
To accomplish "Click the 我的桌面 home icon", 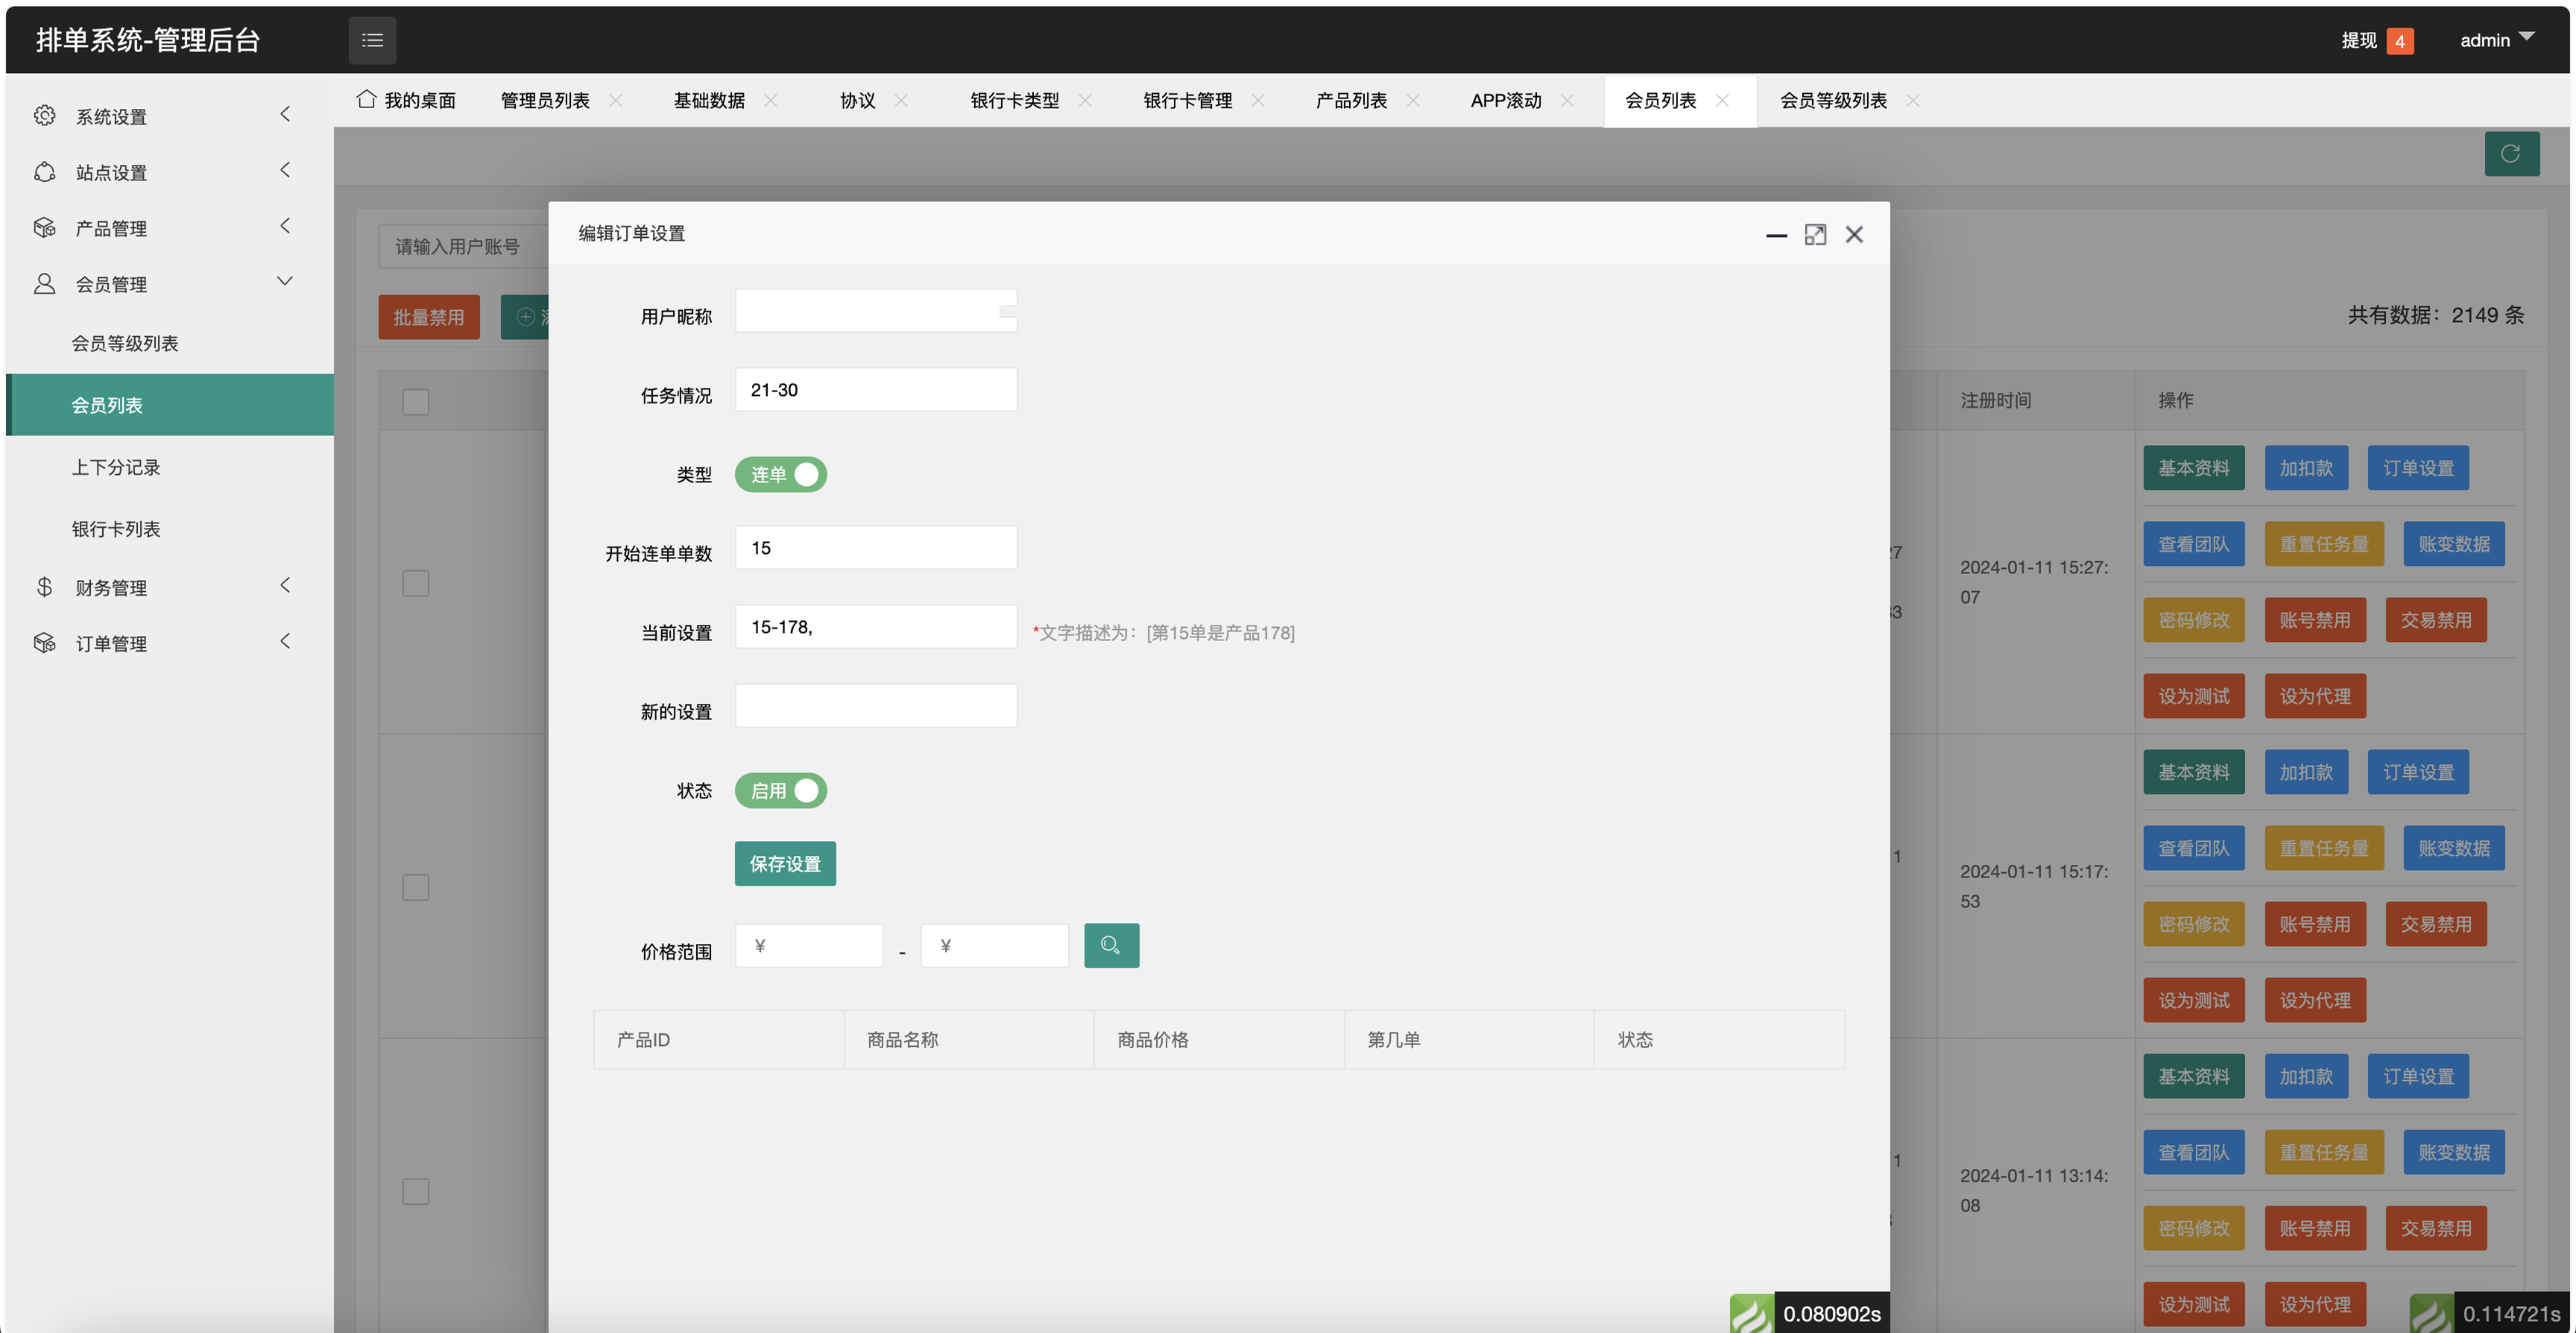I will (x=367, y=99).
